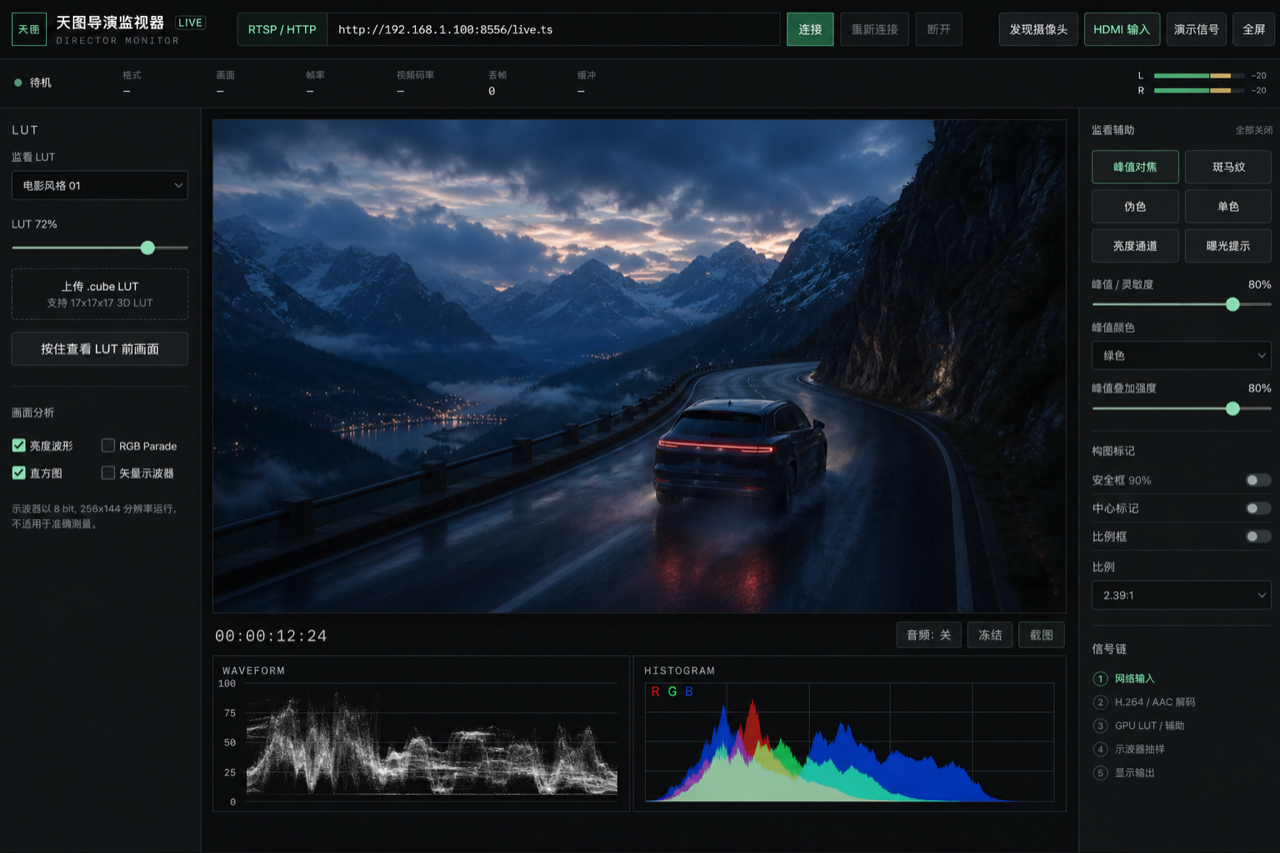Click the green LIVE badge
The image size is (1280, 853).
click(190, 22)
